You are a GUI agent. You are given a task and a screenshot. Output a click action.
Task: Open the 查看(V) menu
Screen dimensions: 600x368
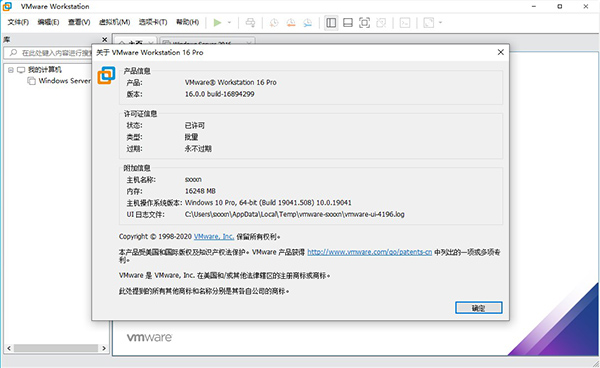pyautogui.click(x=79, y=22)
